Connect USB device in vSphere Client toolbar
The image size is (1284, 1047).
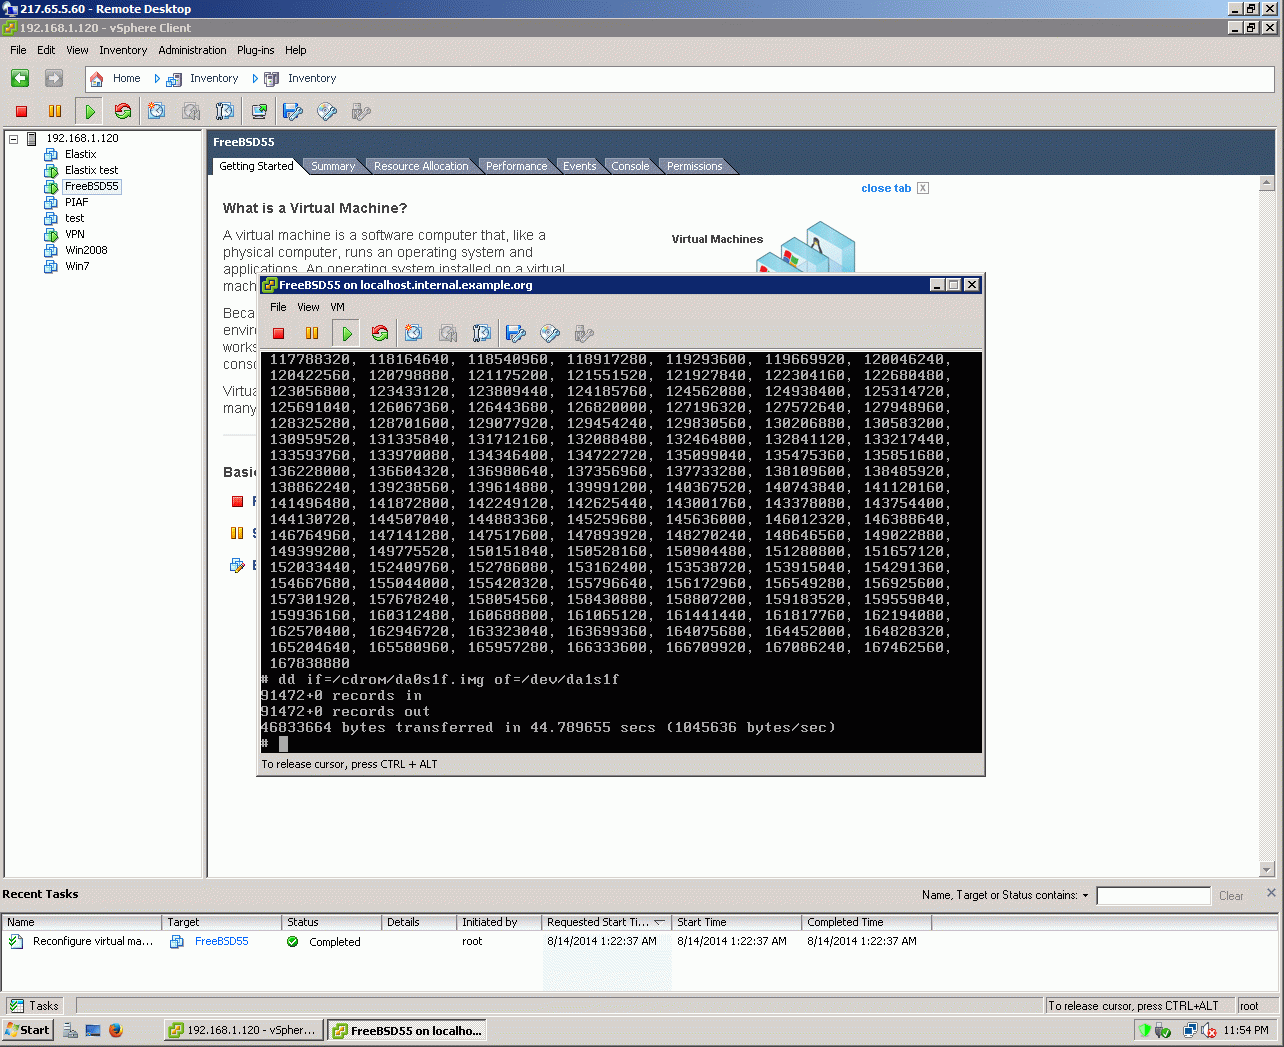(361, 111)
